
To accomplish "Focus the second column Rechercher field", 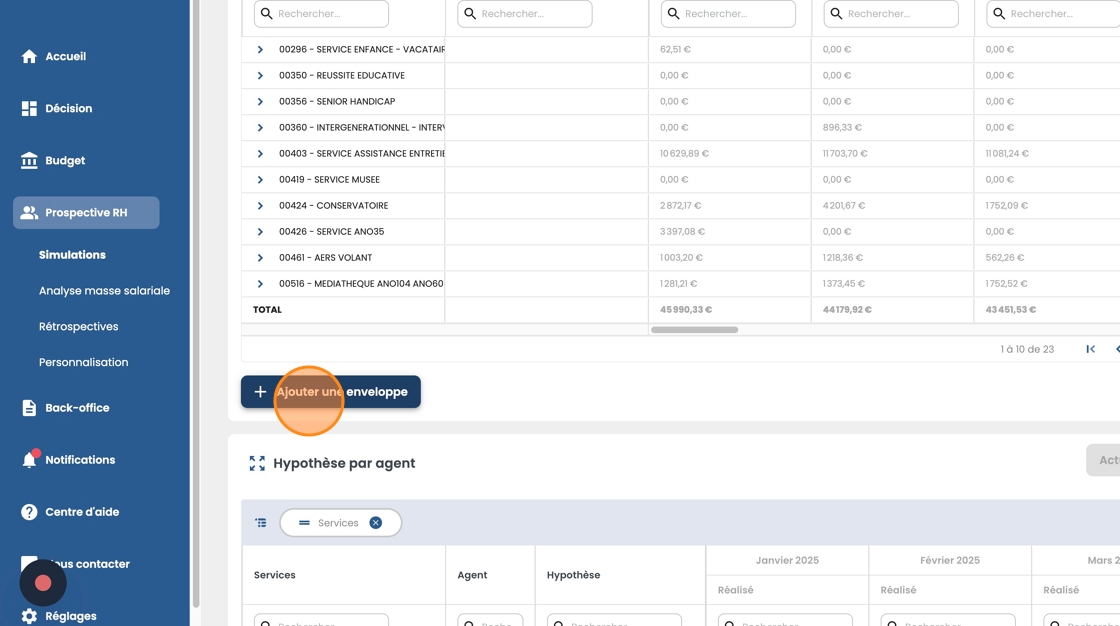I will point(525,14).
